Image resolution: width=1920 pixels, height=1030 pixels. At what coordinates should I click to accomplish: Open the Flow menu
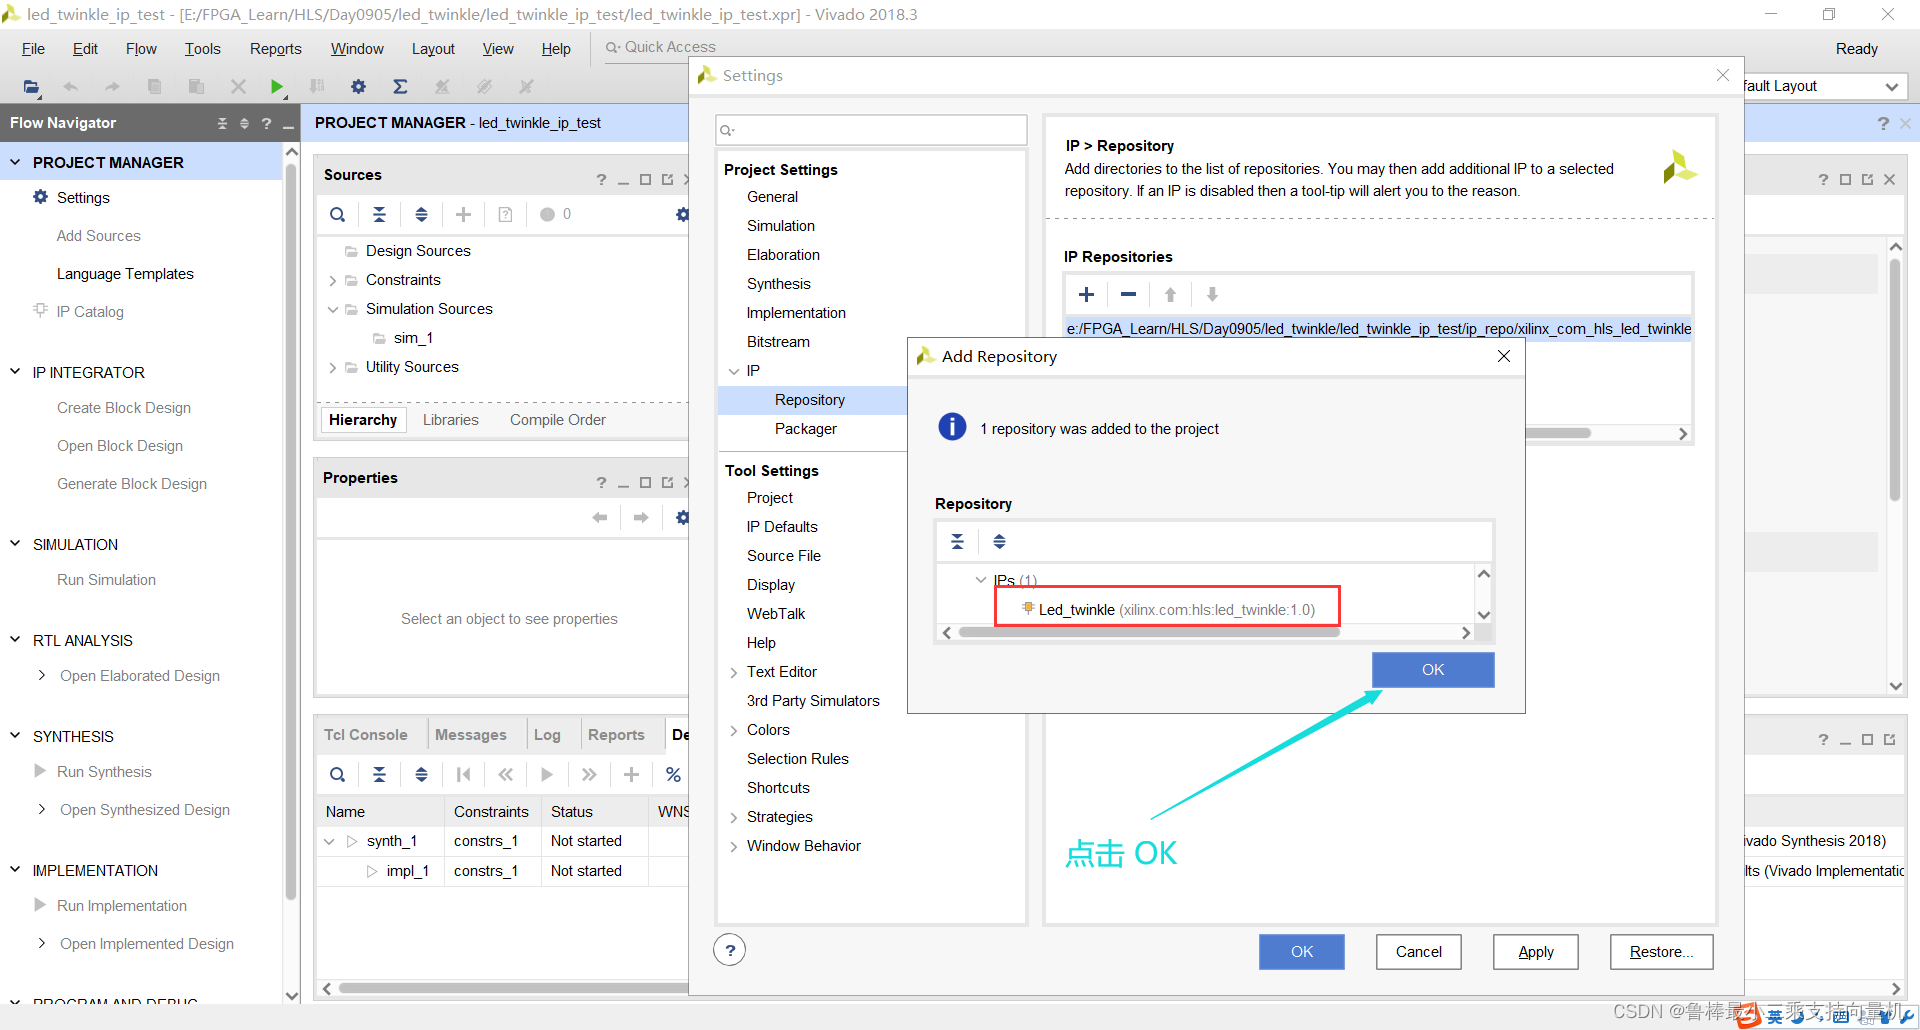click(141, 49)
